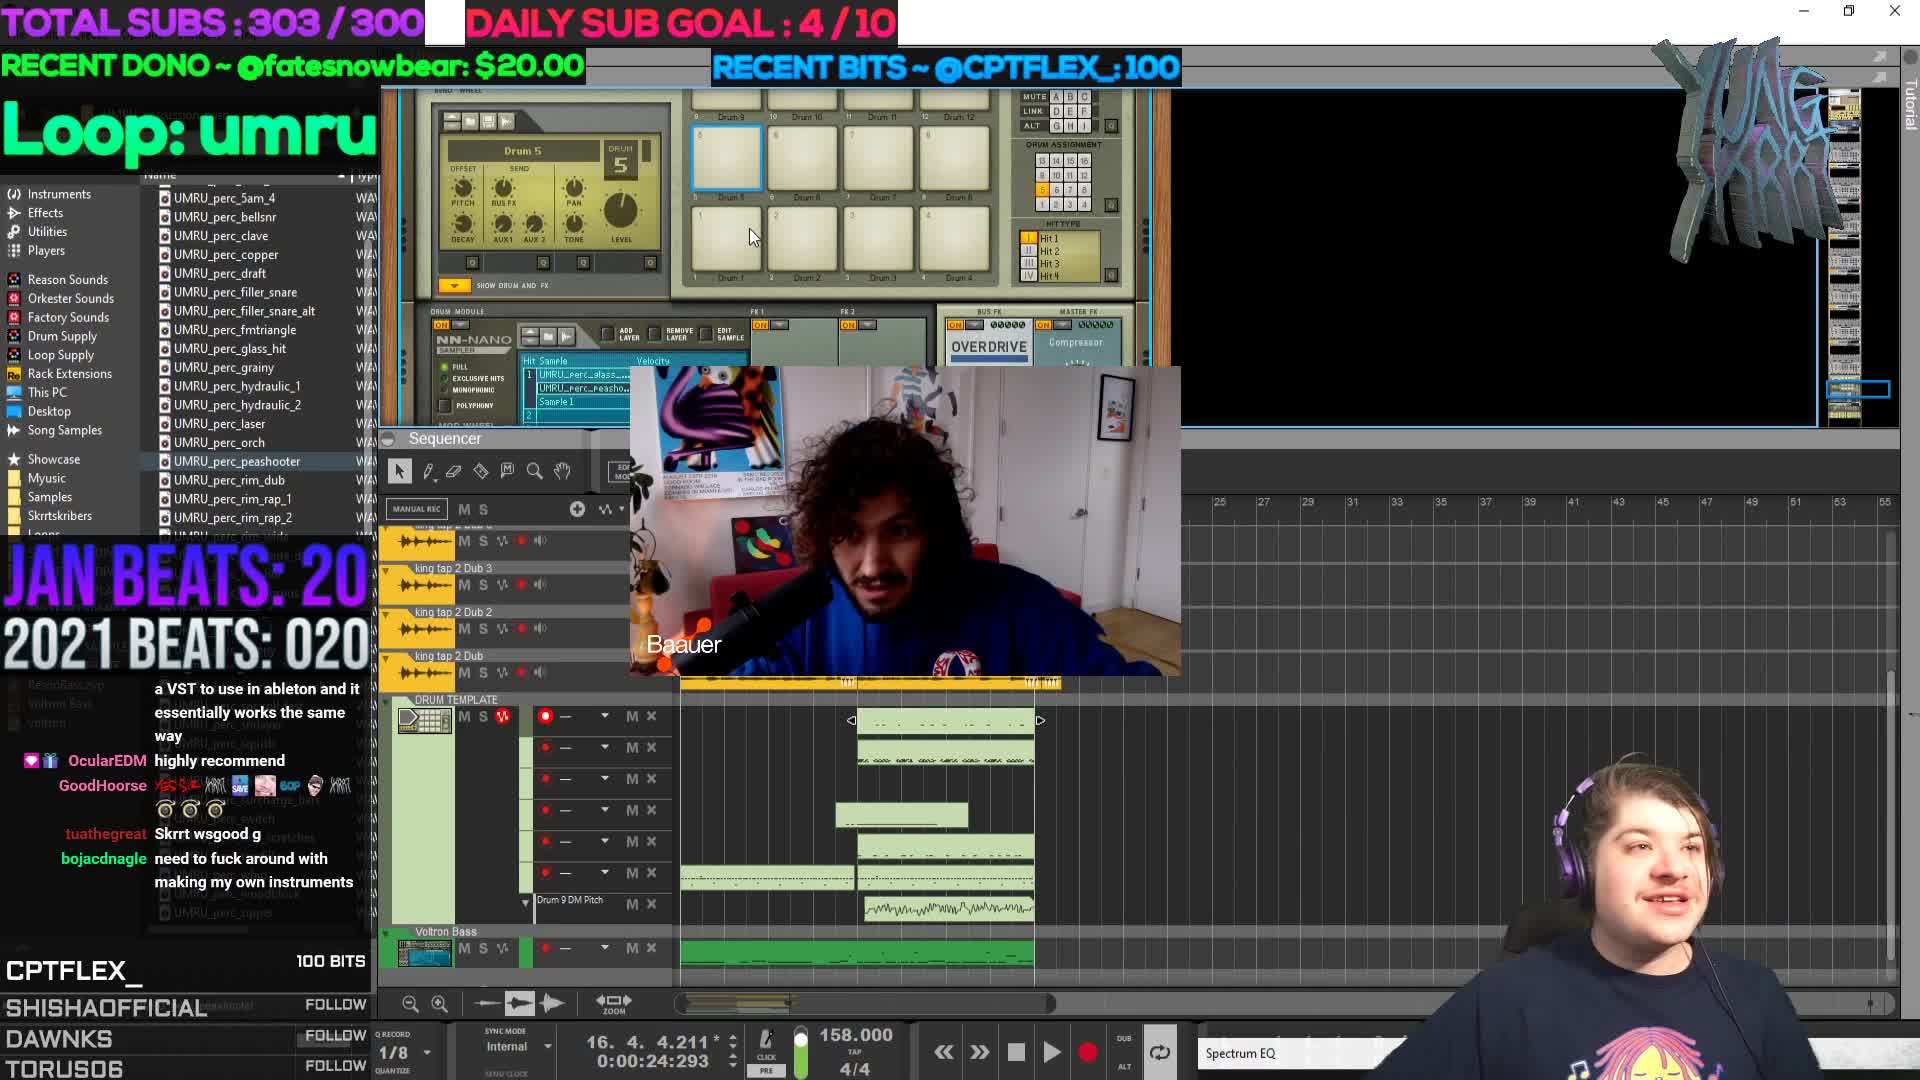Open first note lane dropdown on DRUM TEMPLATE
This screenshot has height=1080, width=1920.
604,716
